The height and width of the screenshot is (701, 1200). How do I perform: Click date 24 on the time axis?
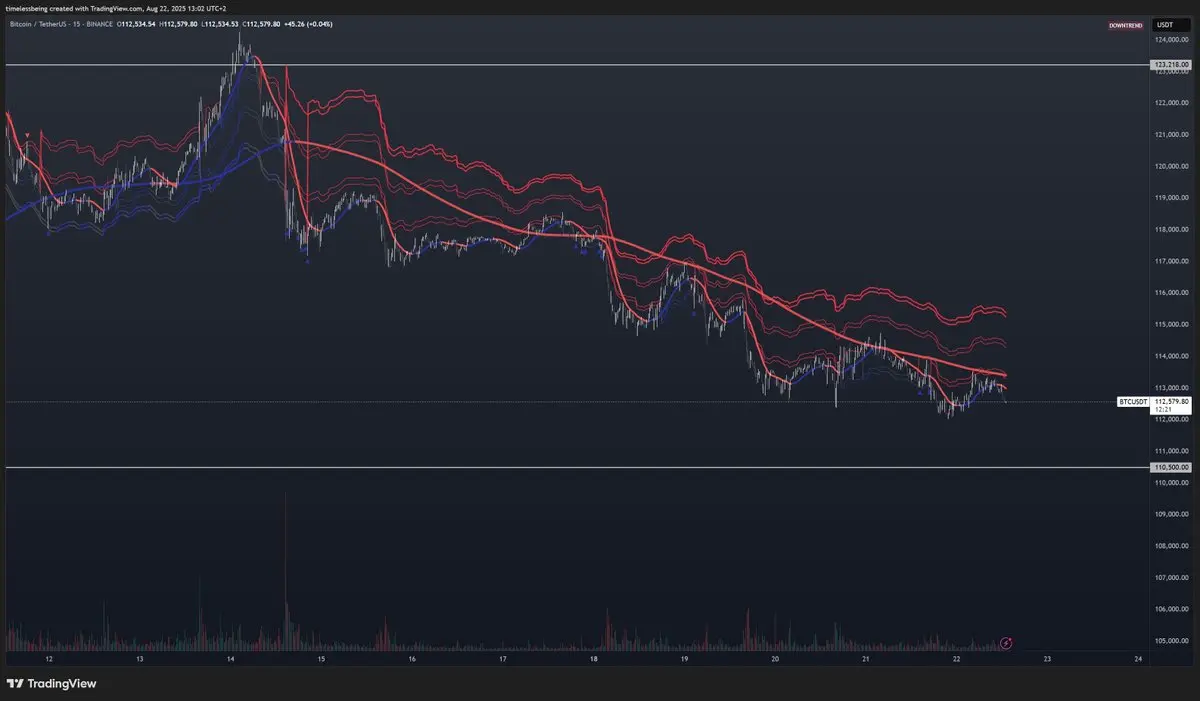(1139, 659)
